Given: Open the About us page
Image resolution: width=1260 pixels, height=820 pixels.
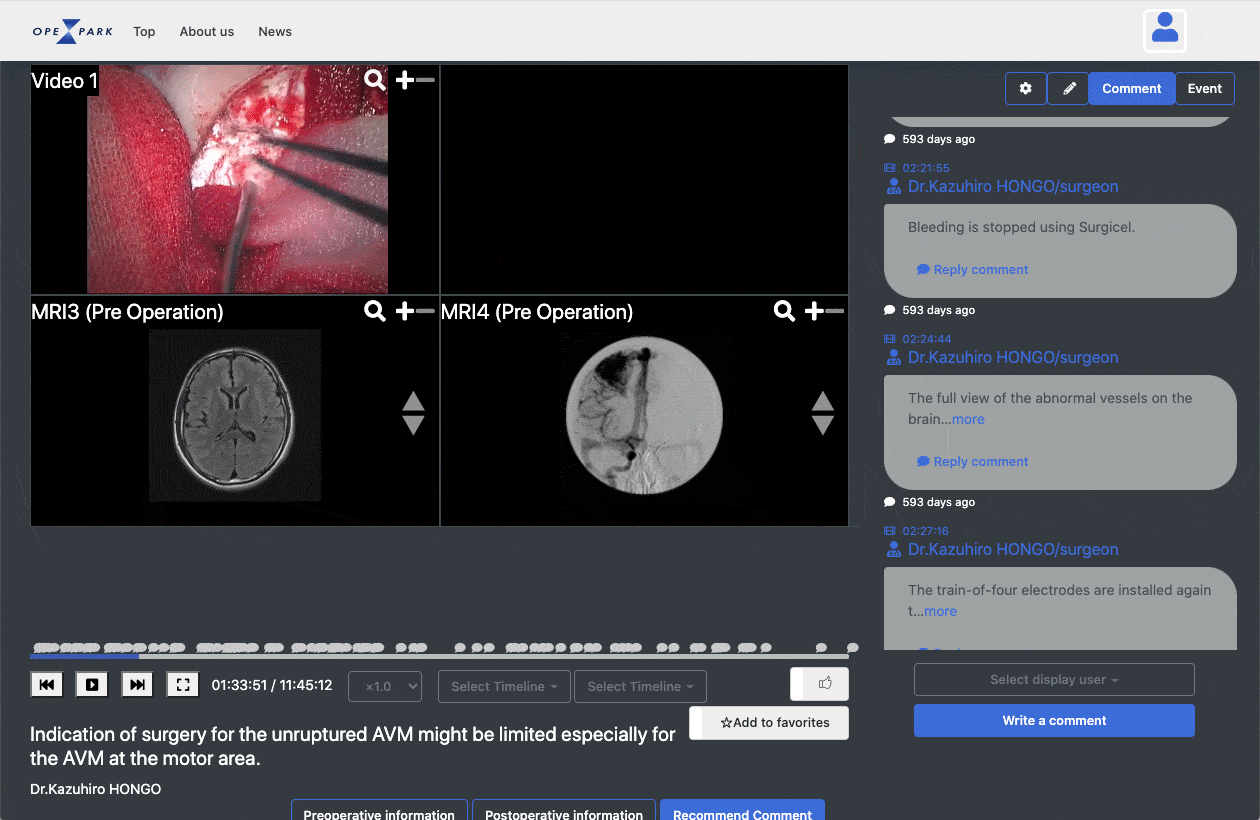Looking at the screenshot, I should 207,31.
